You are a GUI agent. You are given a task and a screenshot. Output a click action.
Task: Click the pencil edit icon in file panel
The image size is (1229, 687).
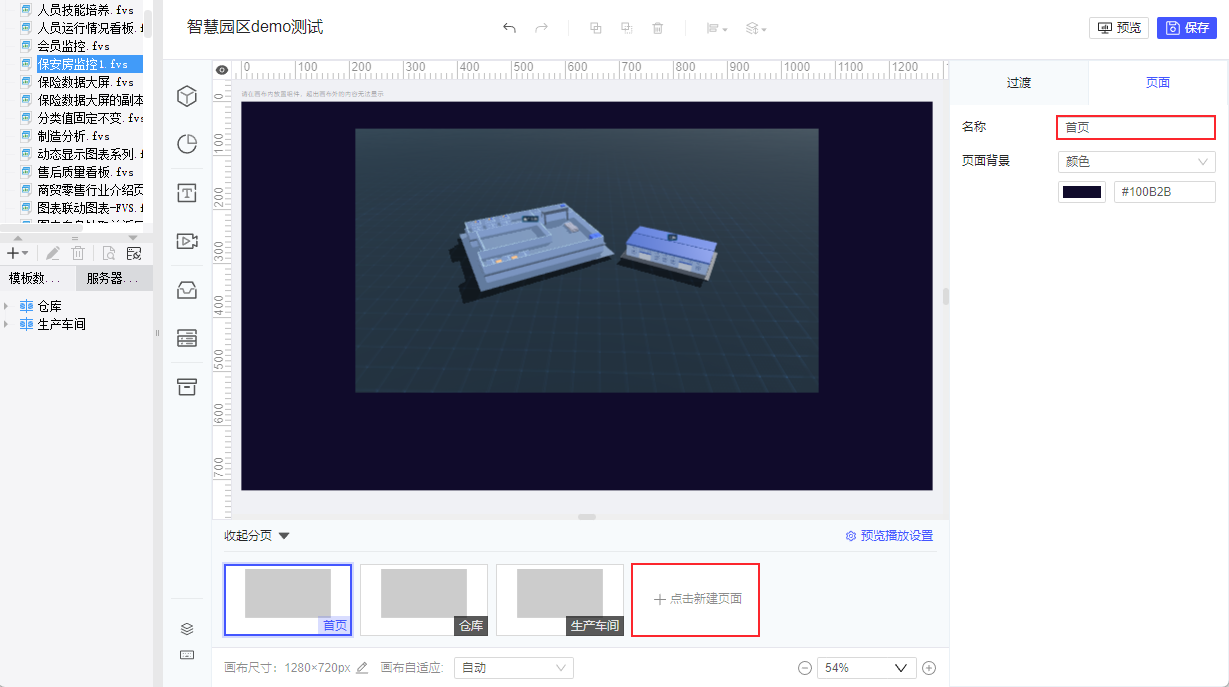pyautogui.click(x=52, y=253)
